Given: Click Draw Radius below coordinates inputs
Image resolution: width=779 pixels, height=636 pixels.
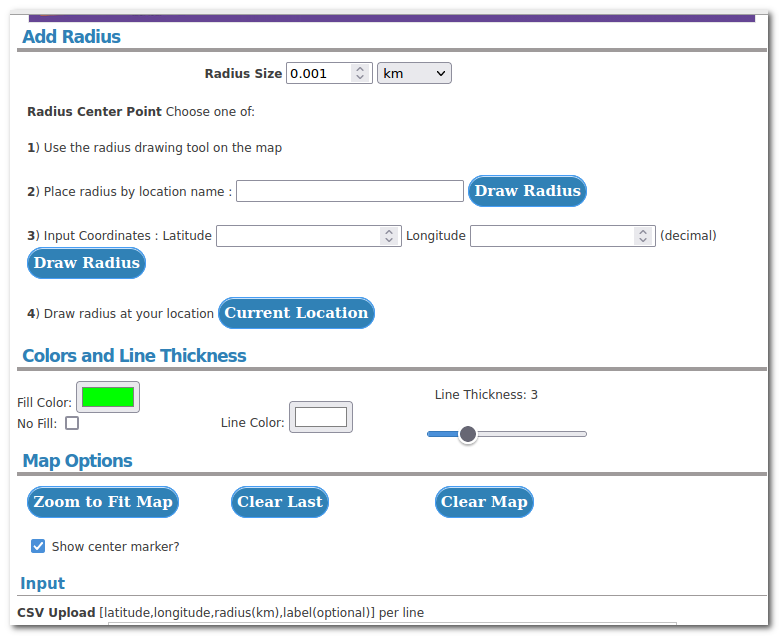Looking at the screenshot, I should [86, 263].
